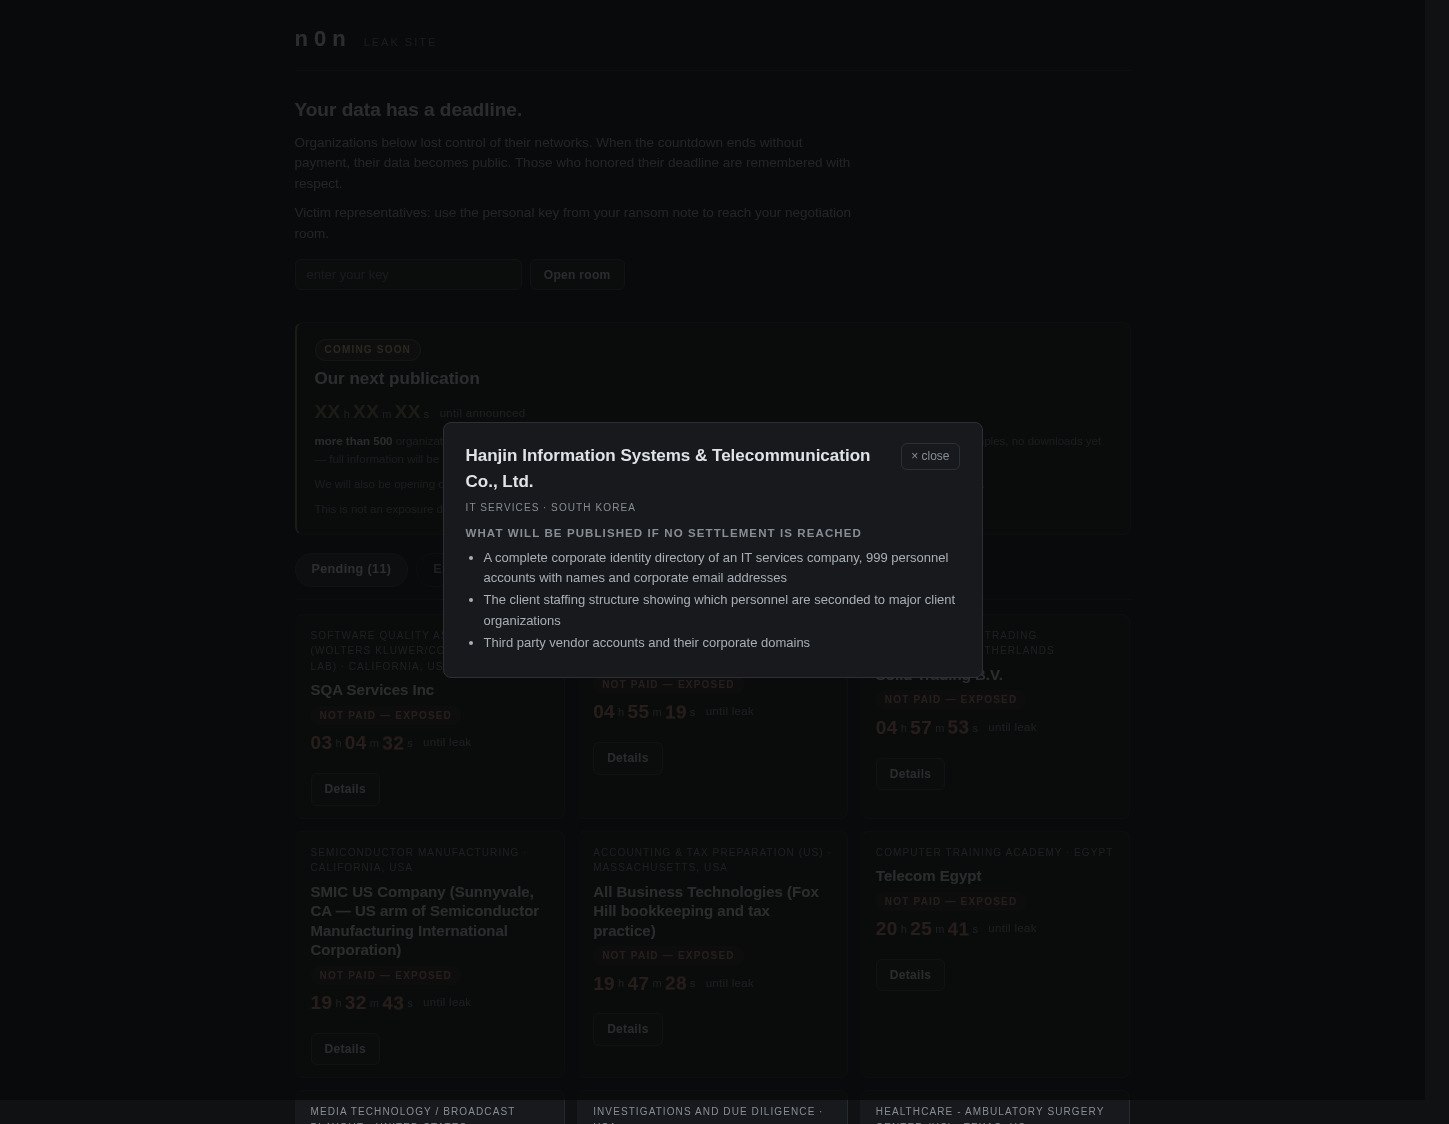The image size is (1449, 1124).
Task: Click the 'WHAT WILL BE PUBLISHED' heading
Action: coord(663,533)
